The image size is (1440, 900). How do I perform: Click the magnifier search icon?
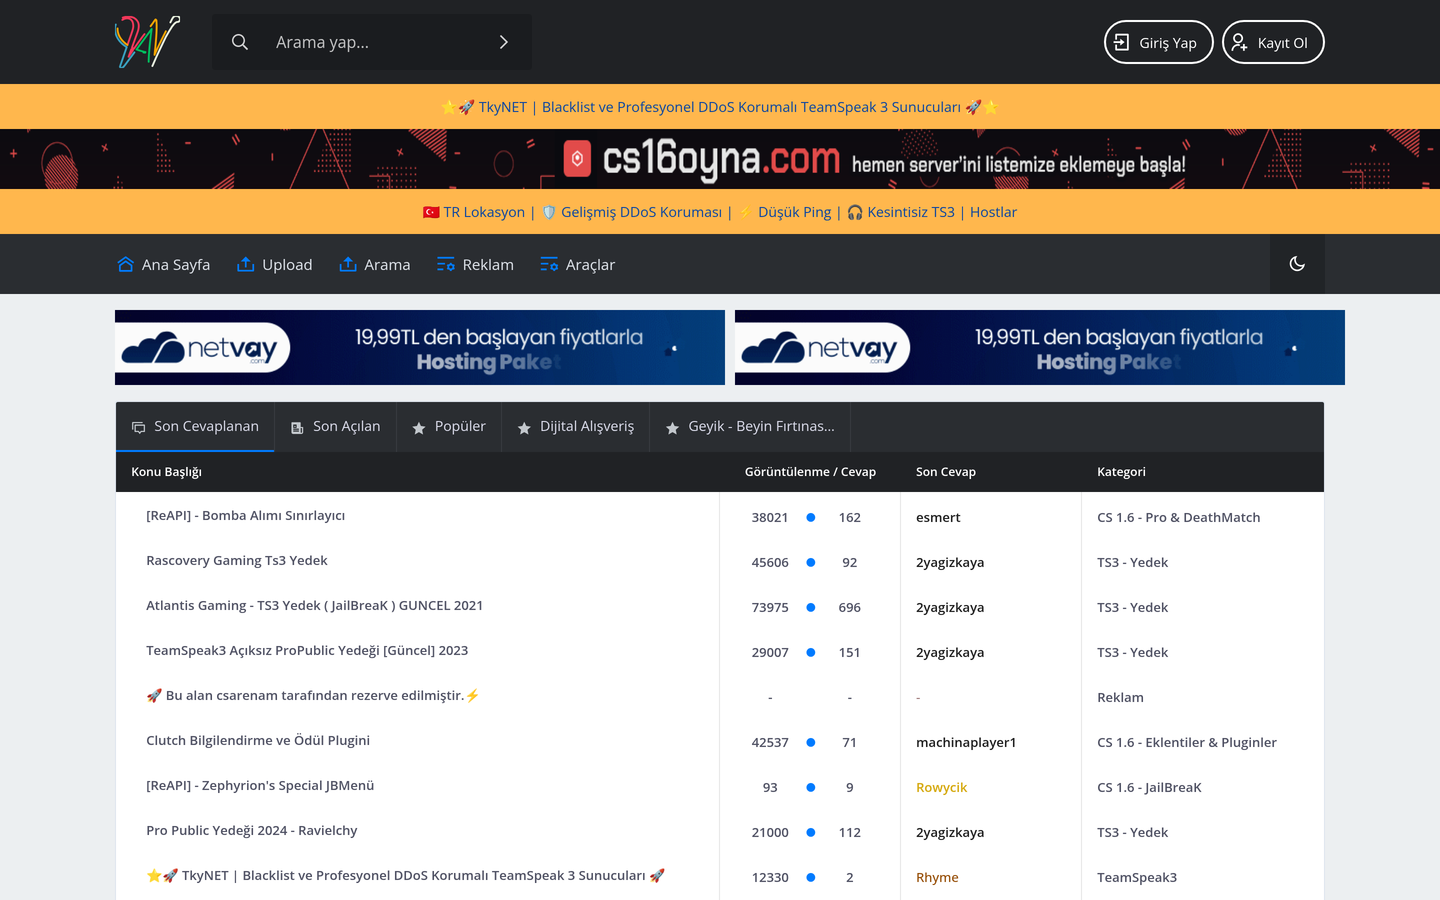(240, 42)
